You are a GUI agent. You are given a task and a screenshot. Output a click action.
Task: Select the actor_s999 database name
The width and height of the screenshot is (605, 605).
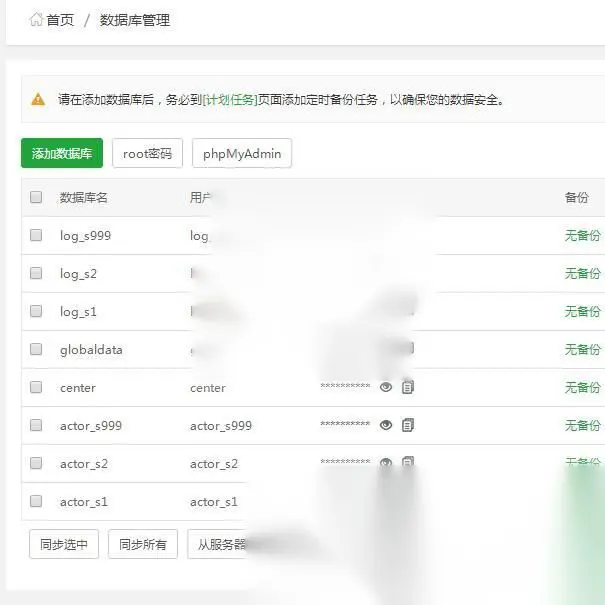(91, 426)
